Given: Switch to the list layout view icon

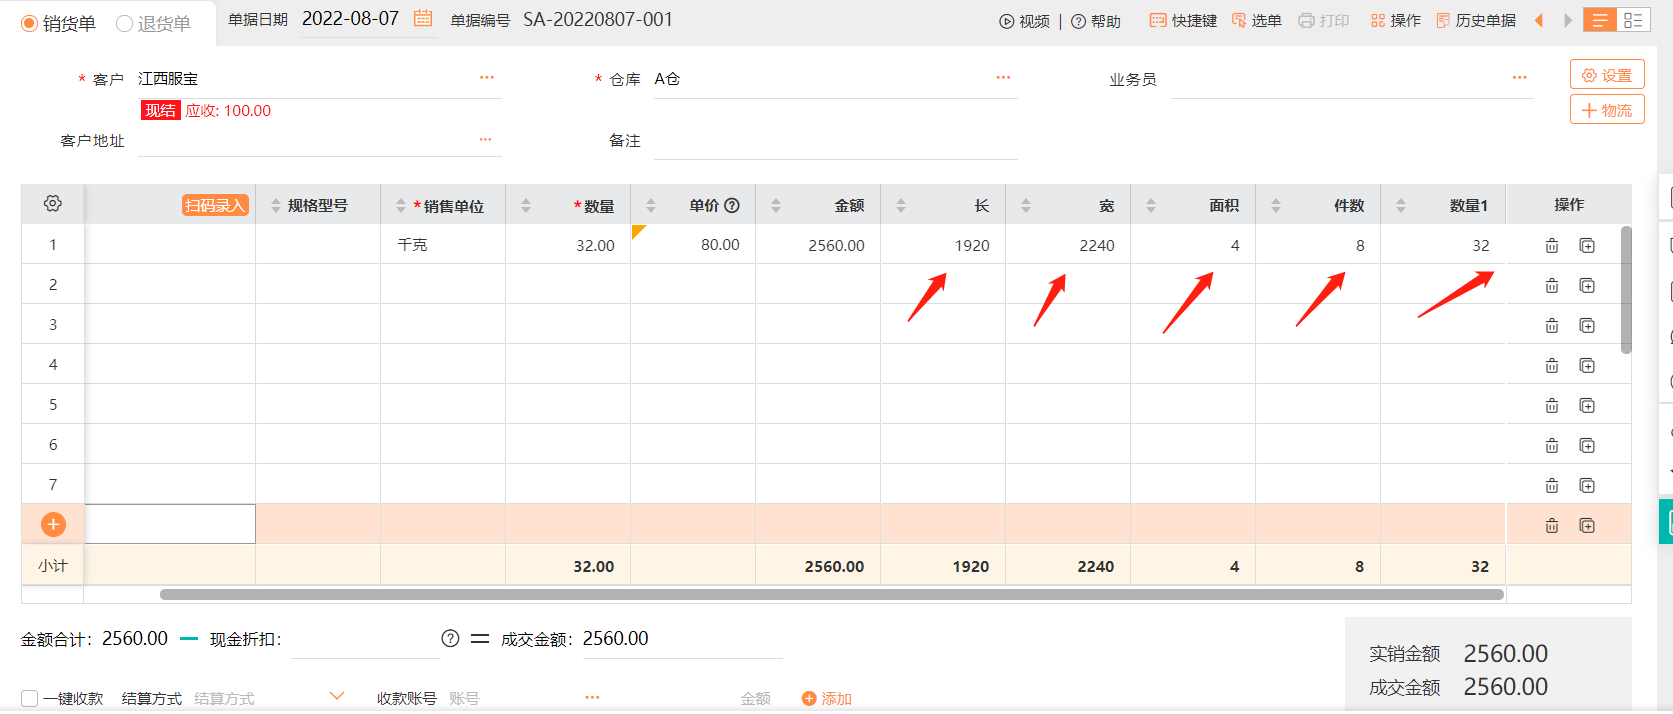Looking at the screenshot, I should tap(1633, 20).
